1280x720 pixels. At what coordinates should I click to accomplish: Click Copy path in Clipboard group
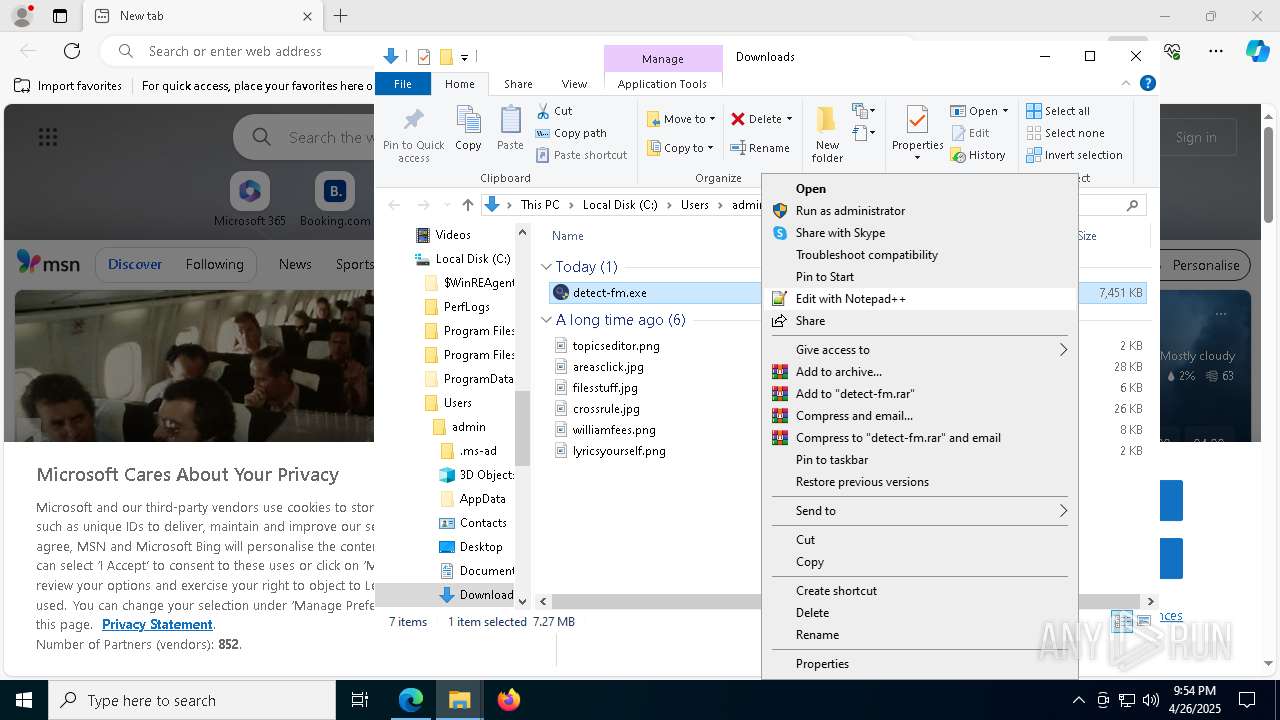[571, 133]
